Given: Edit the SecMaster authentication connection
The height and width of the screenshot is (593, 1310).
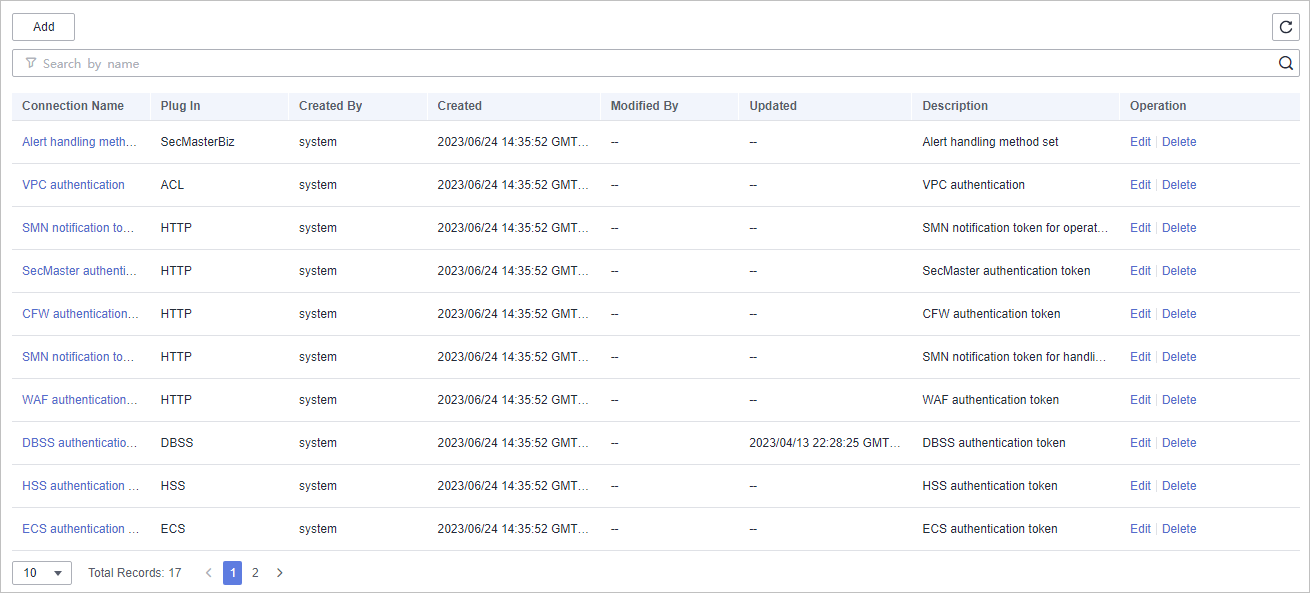Looking at the screenshot, I should pos(1140,271).
